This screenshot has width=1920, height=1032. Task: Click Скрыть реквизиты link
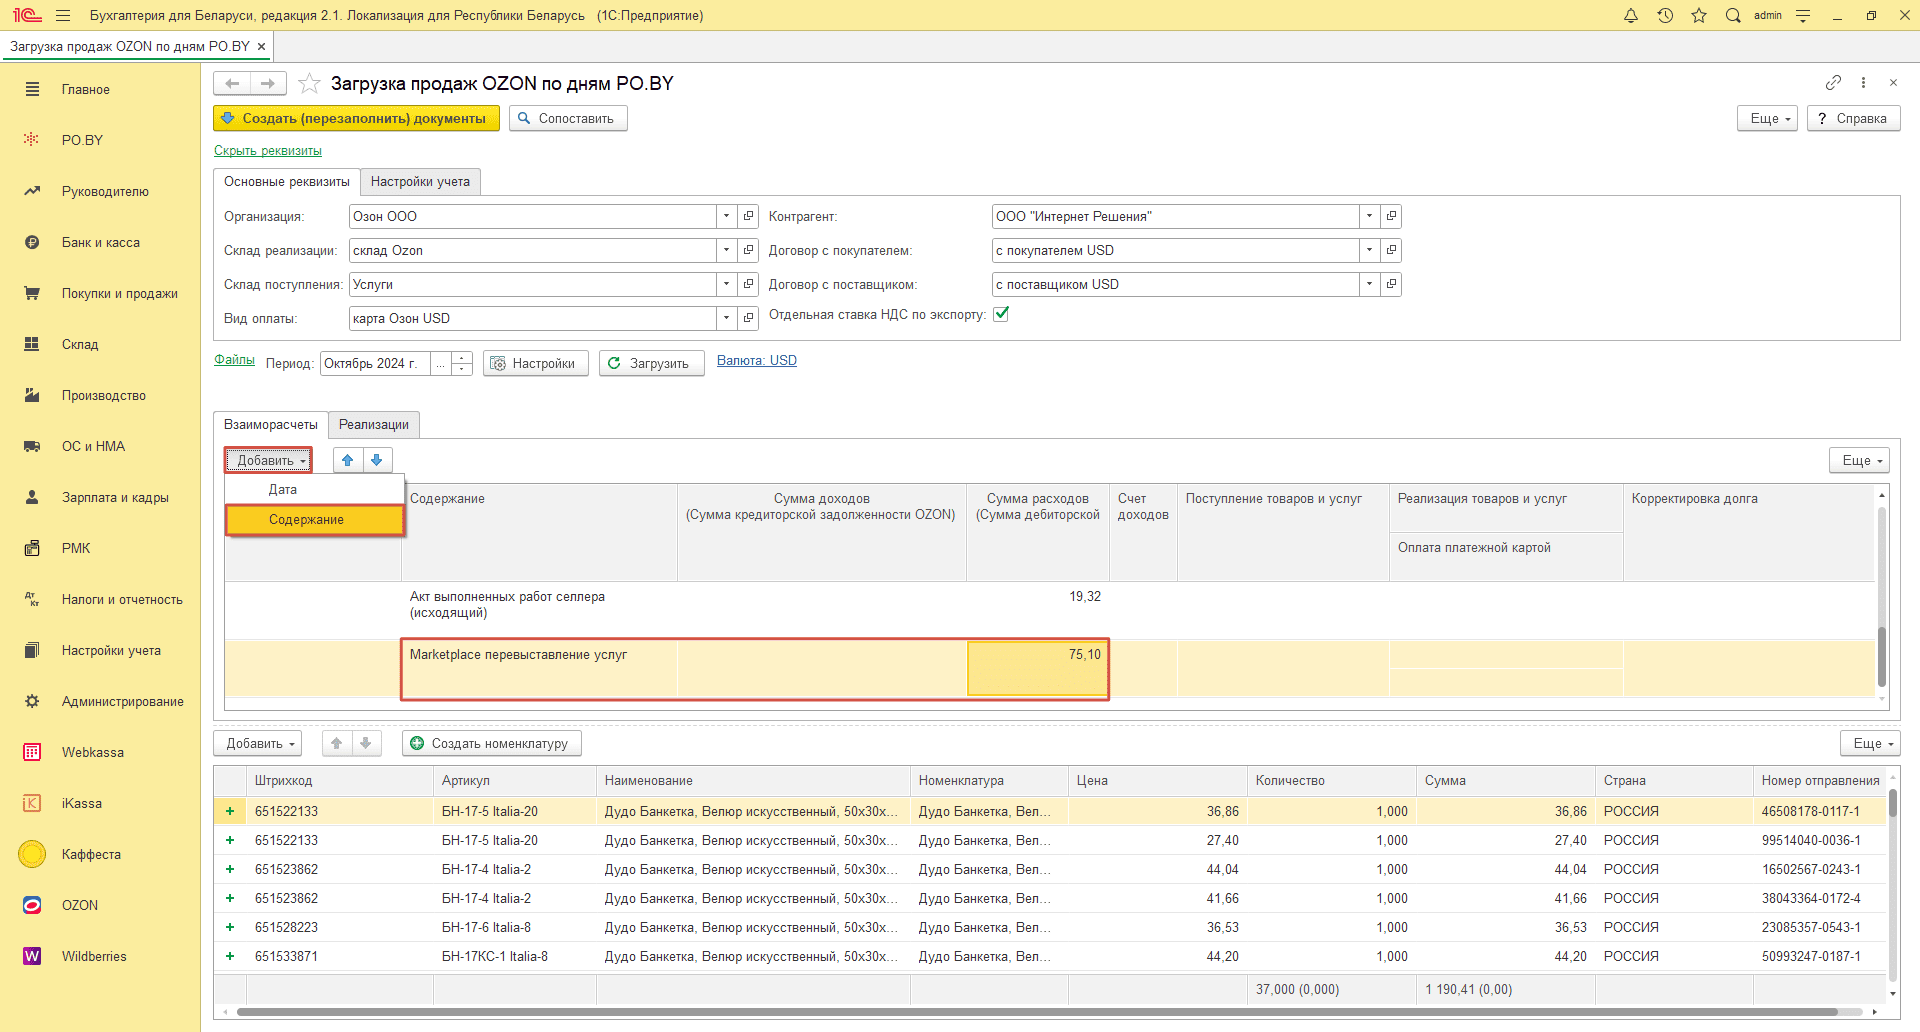[x=268, y=150]
